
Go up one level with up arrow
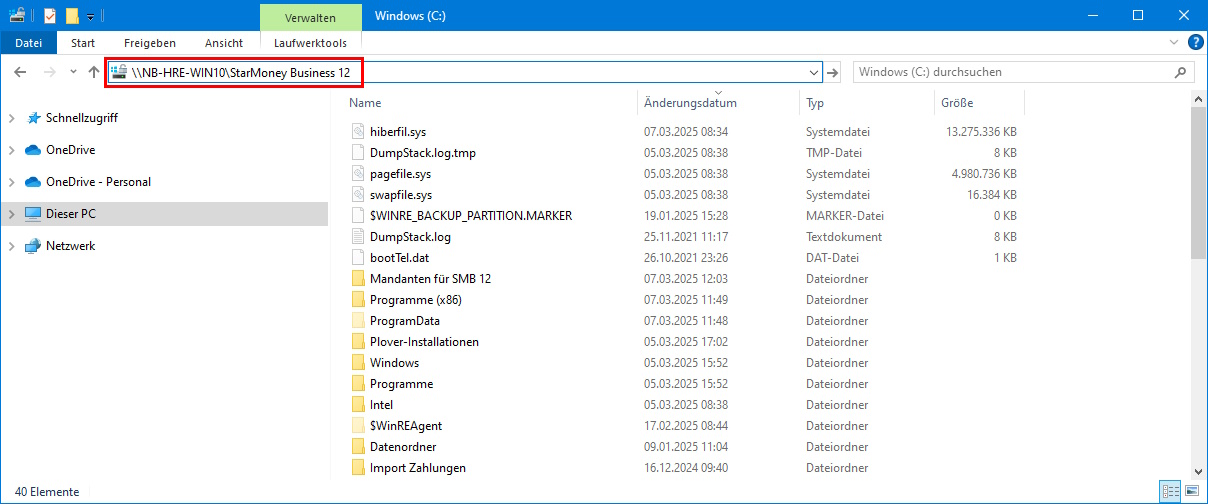[x=94, y=72]
